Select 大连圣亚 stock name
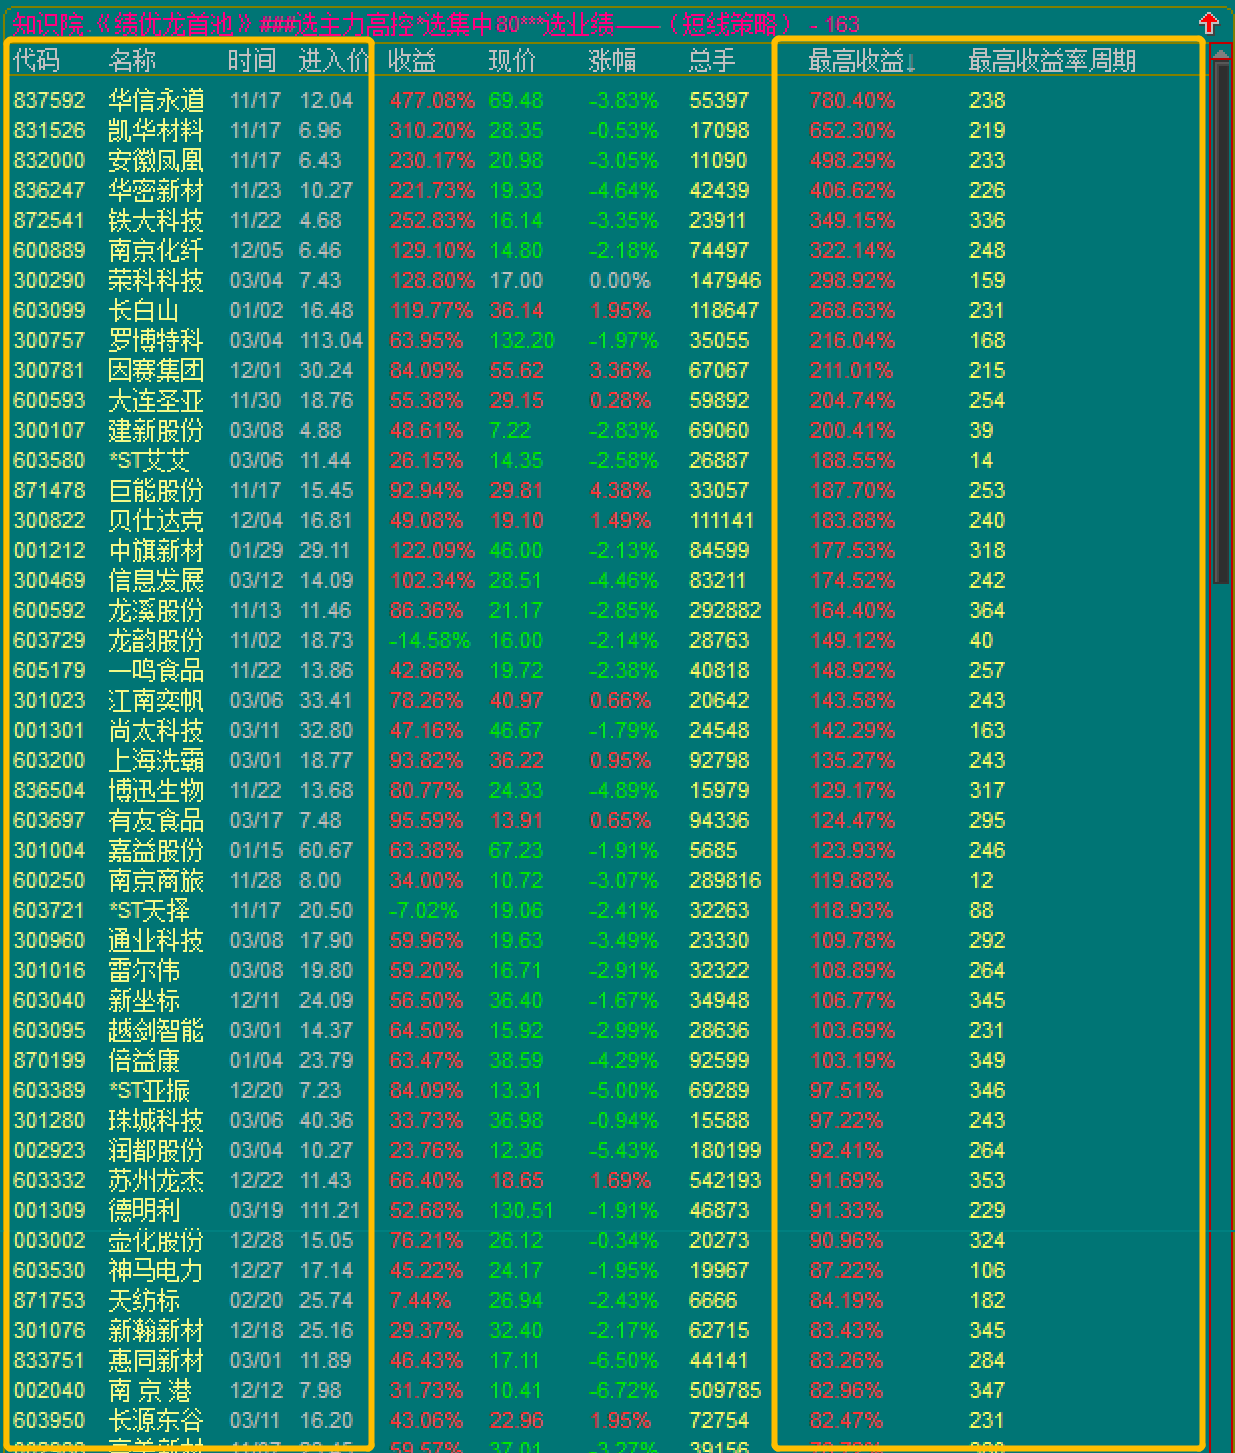This screenshot has width=1235, height=1453. [157, 400]
